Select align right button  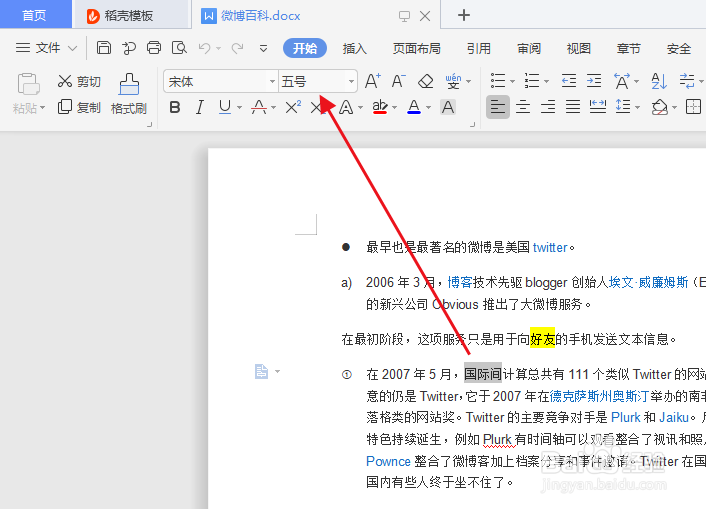[548, 107]
